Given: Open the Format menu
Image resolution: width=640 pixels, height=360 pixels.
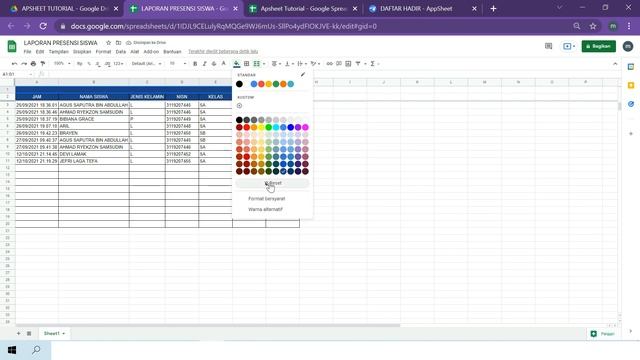Looking at the screenshot, I should pos(103,52).
